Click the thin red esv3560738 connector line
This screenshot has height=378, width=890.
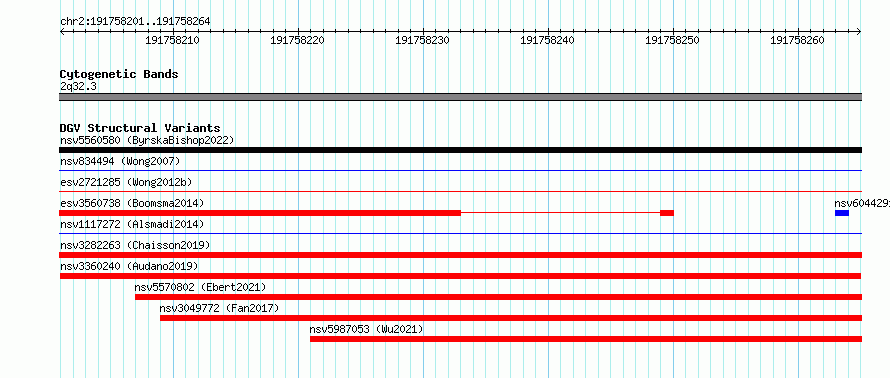coord(560,213)
